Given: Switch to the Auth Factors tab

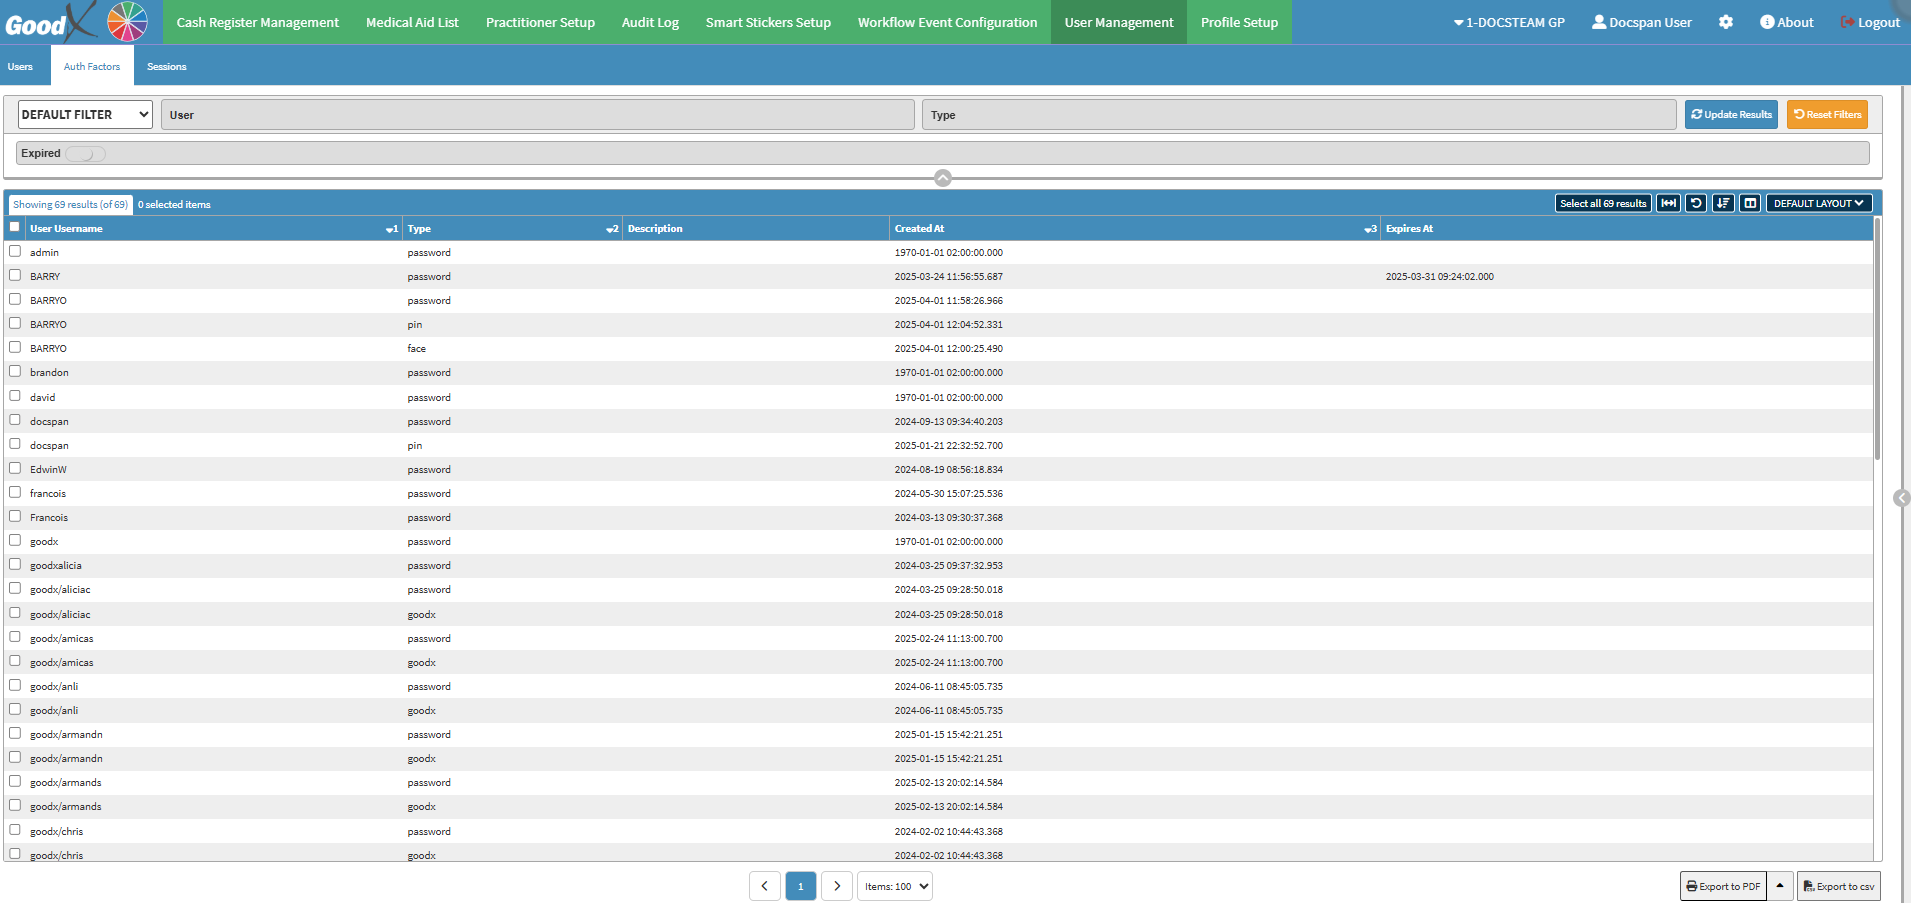Looking at the screenshot, I should point(92,66).
